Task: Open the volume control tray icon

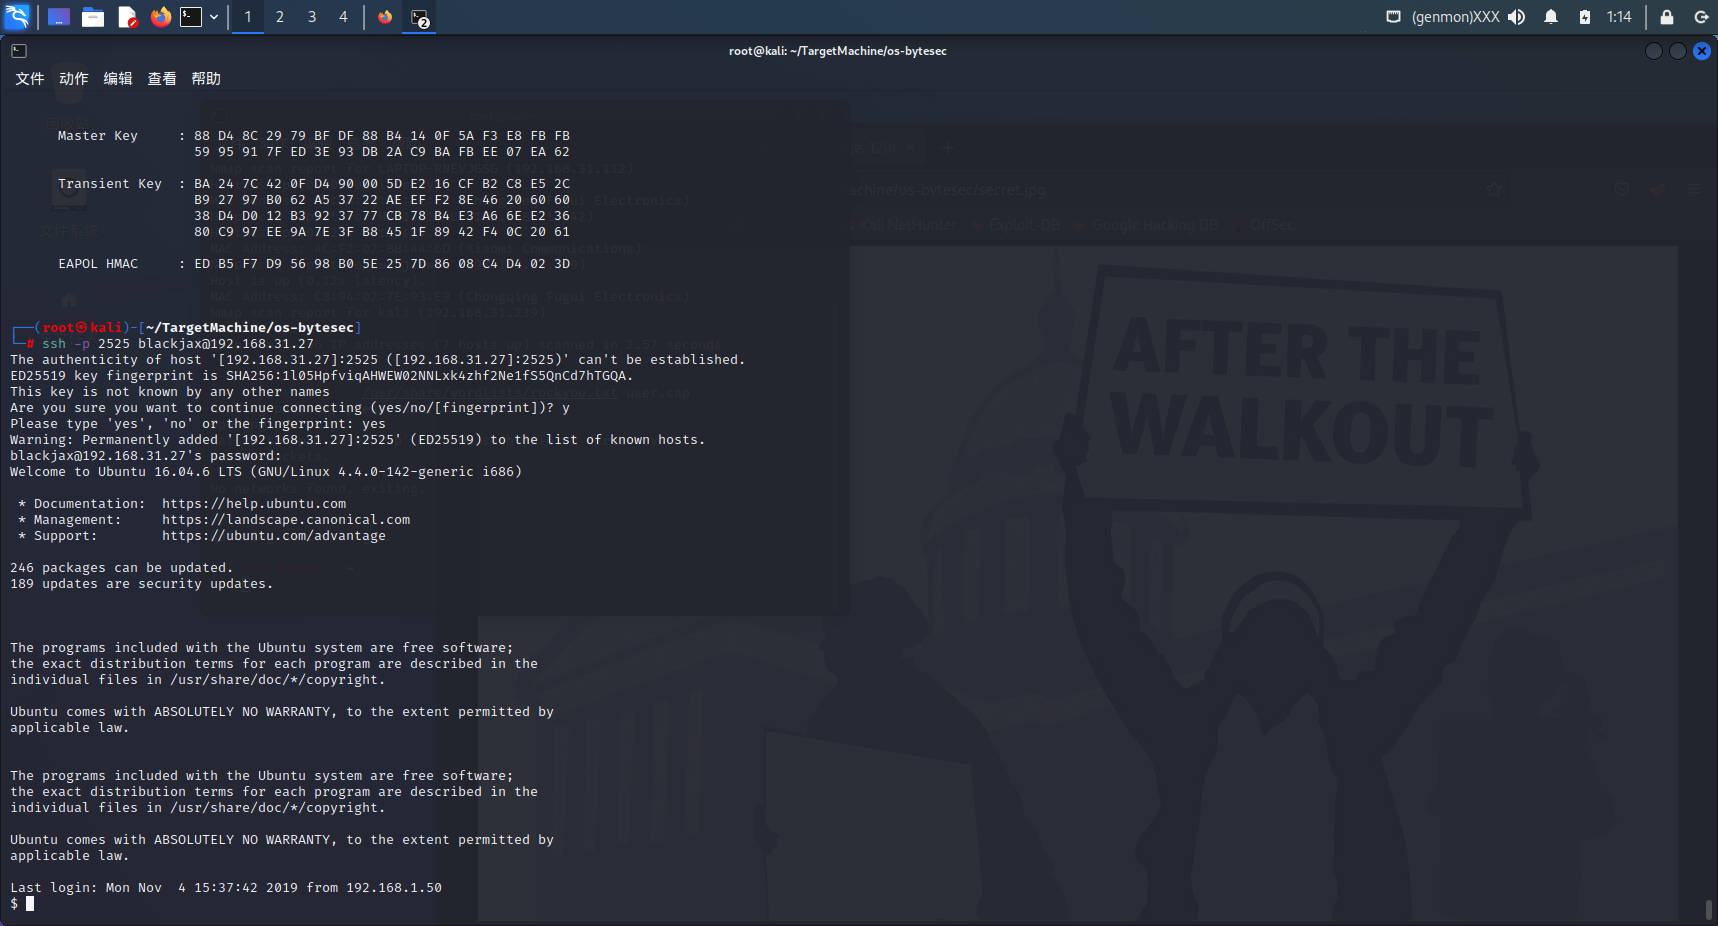Action: pyautogui.click(x=1517, y=17)
